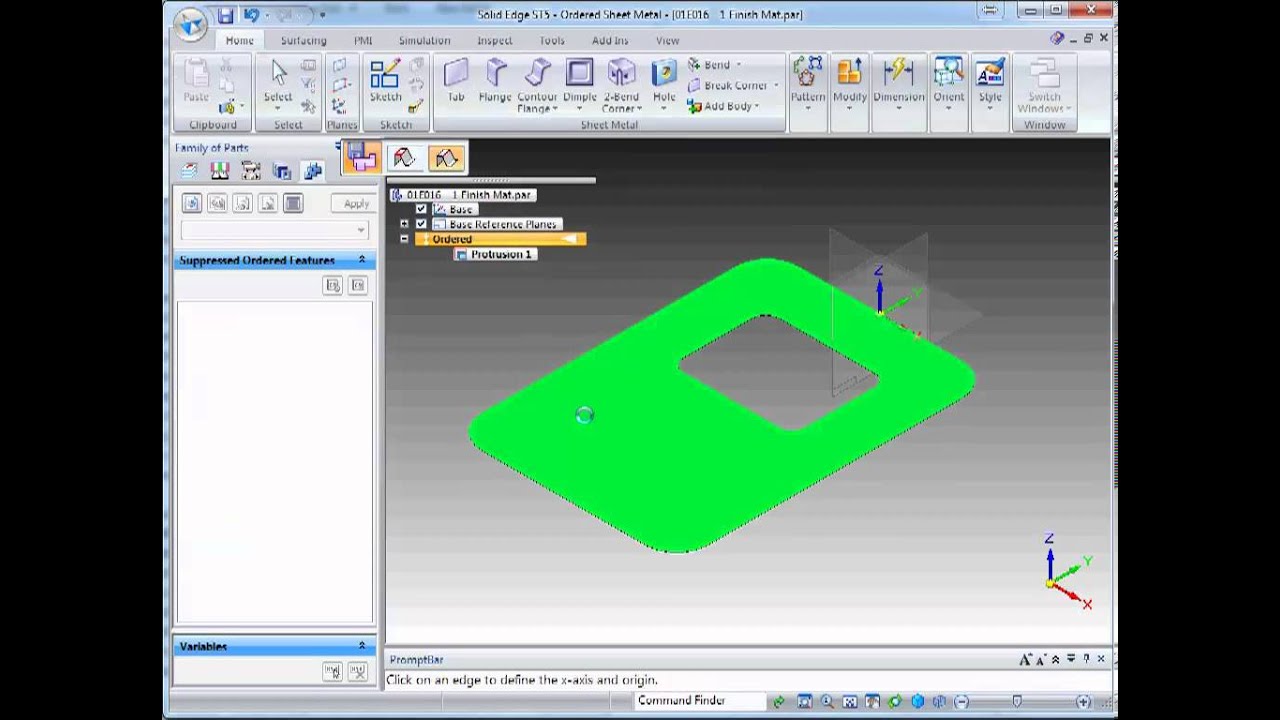
Task: Select the Flange tool
Action: [x=495, y=80]
